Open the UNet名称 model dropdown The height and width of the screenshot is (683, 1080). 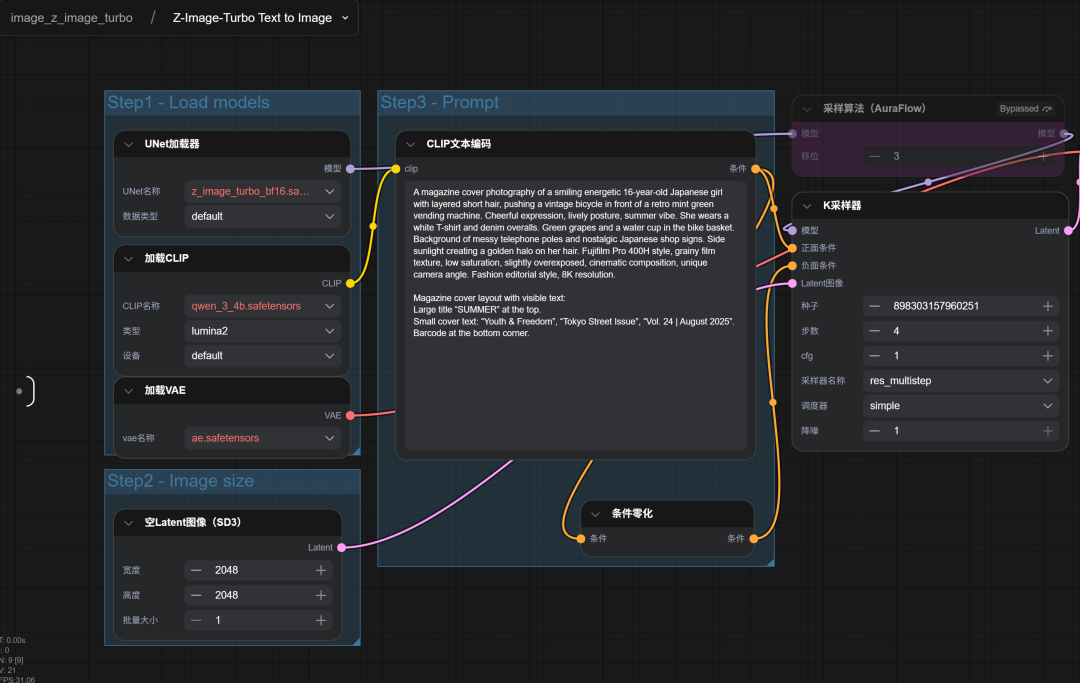click(263, 191)
